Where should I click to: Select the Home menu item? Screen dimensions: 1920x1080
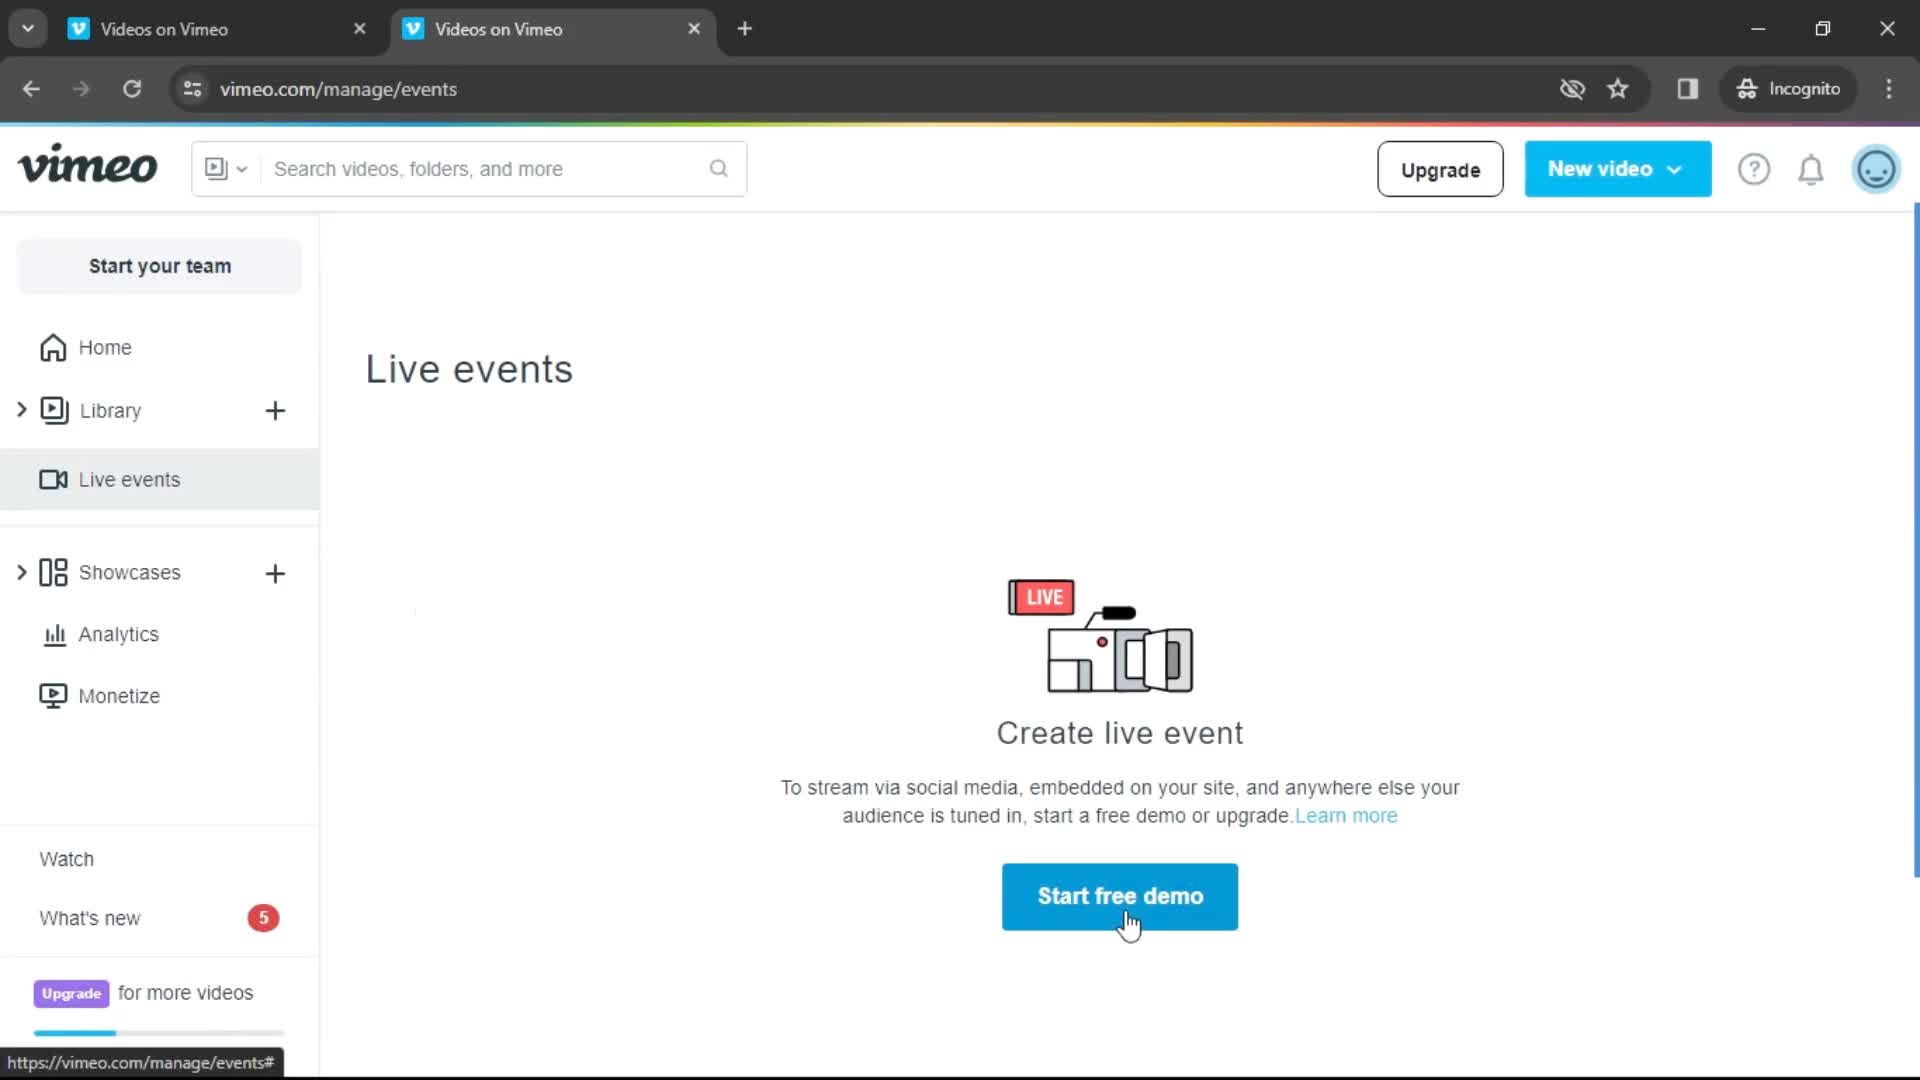tap(104, 347)
